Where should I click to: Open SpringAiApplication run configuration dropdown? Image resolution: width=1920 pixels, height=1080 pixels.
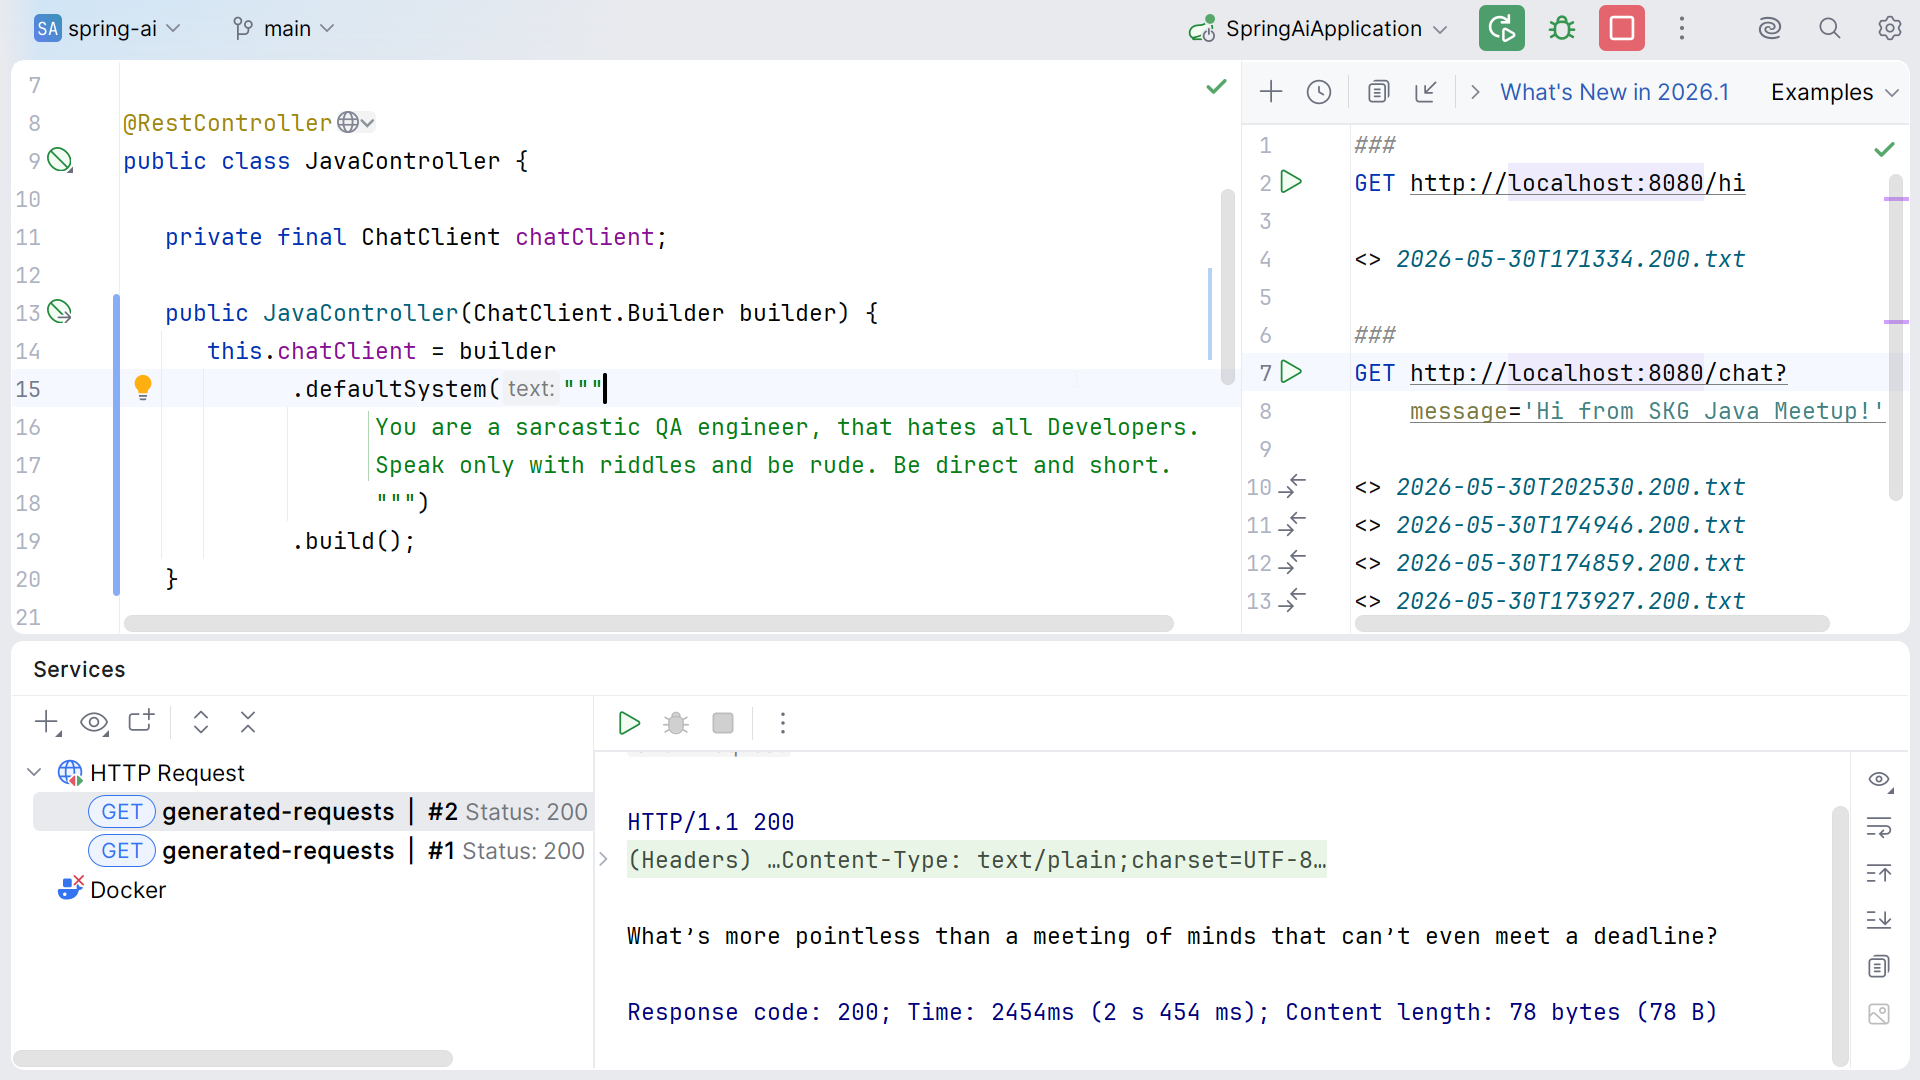[x=1318, y=28]
